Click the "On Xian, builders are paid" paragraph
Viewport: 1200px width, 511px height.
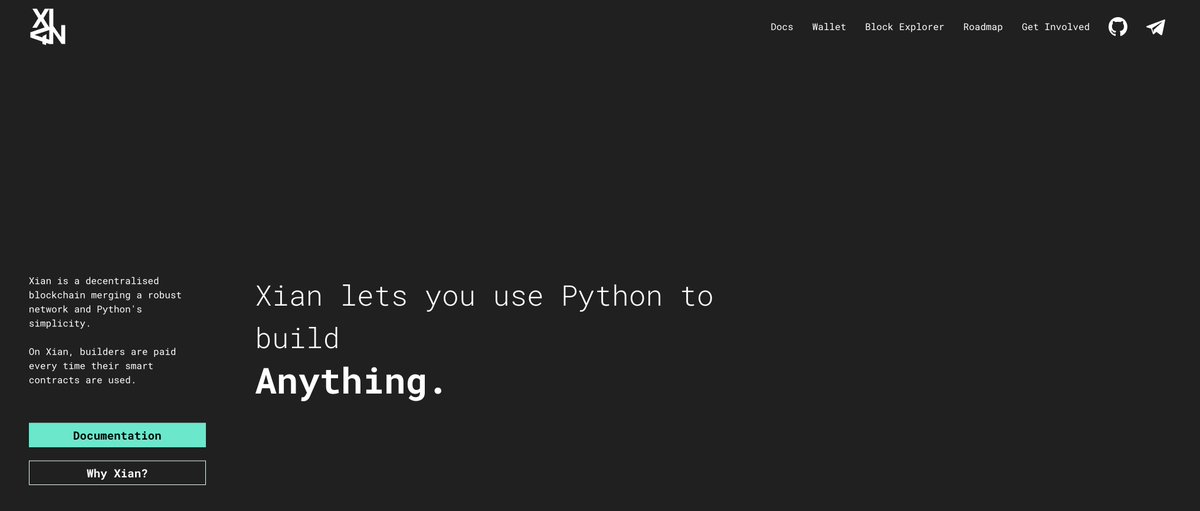click(x=102, y=366)
